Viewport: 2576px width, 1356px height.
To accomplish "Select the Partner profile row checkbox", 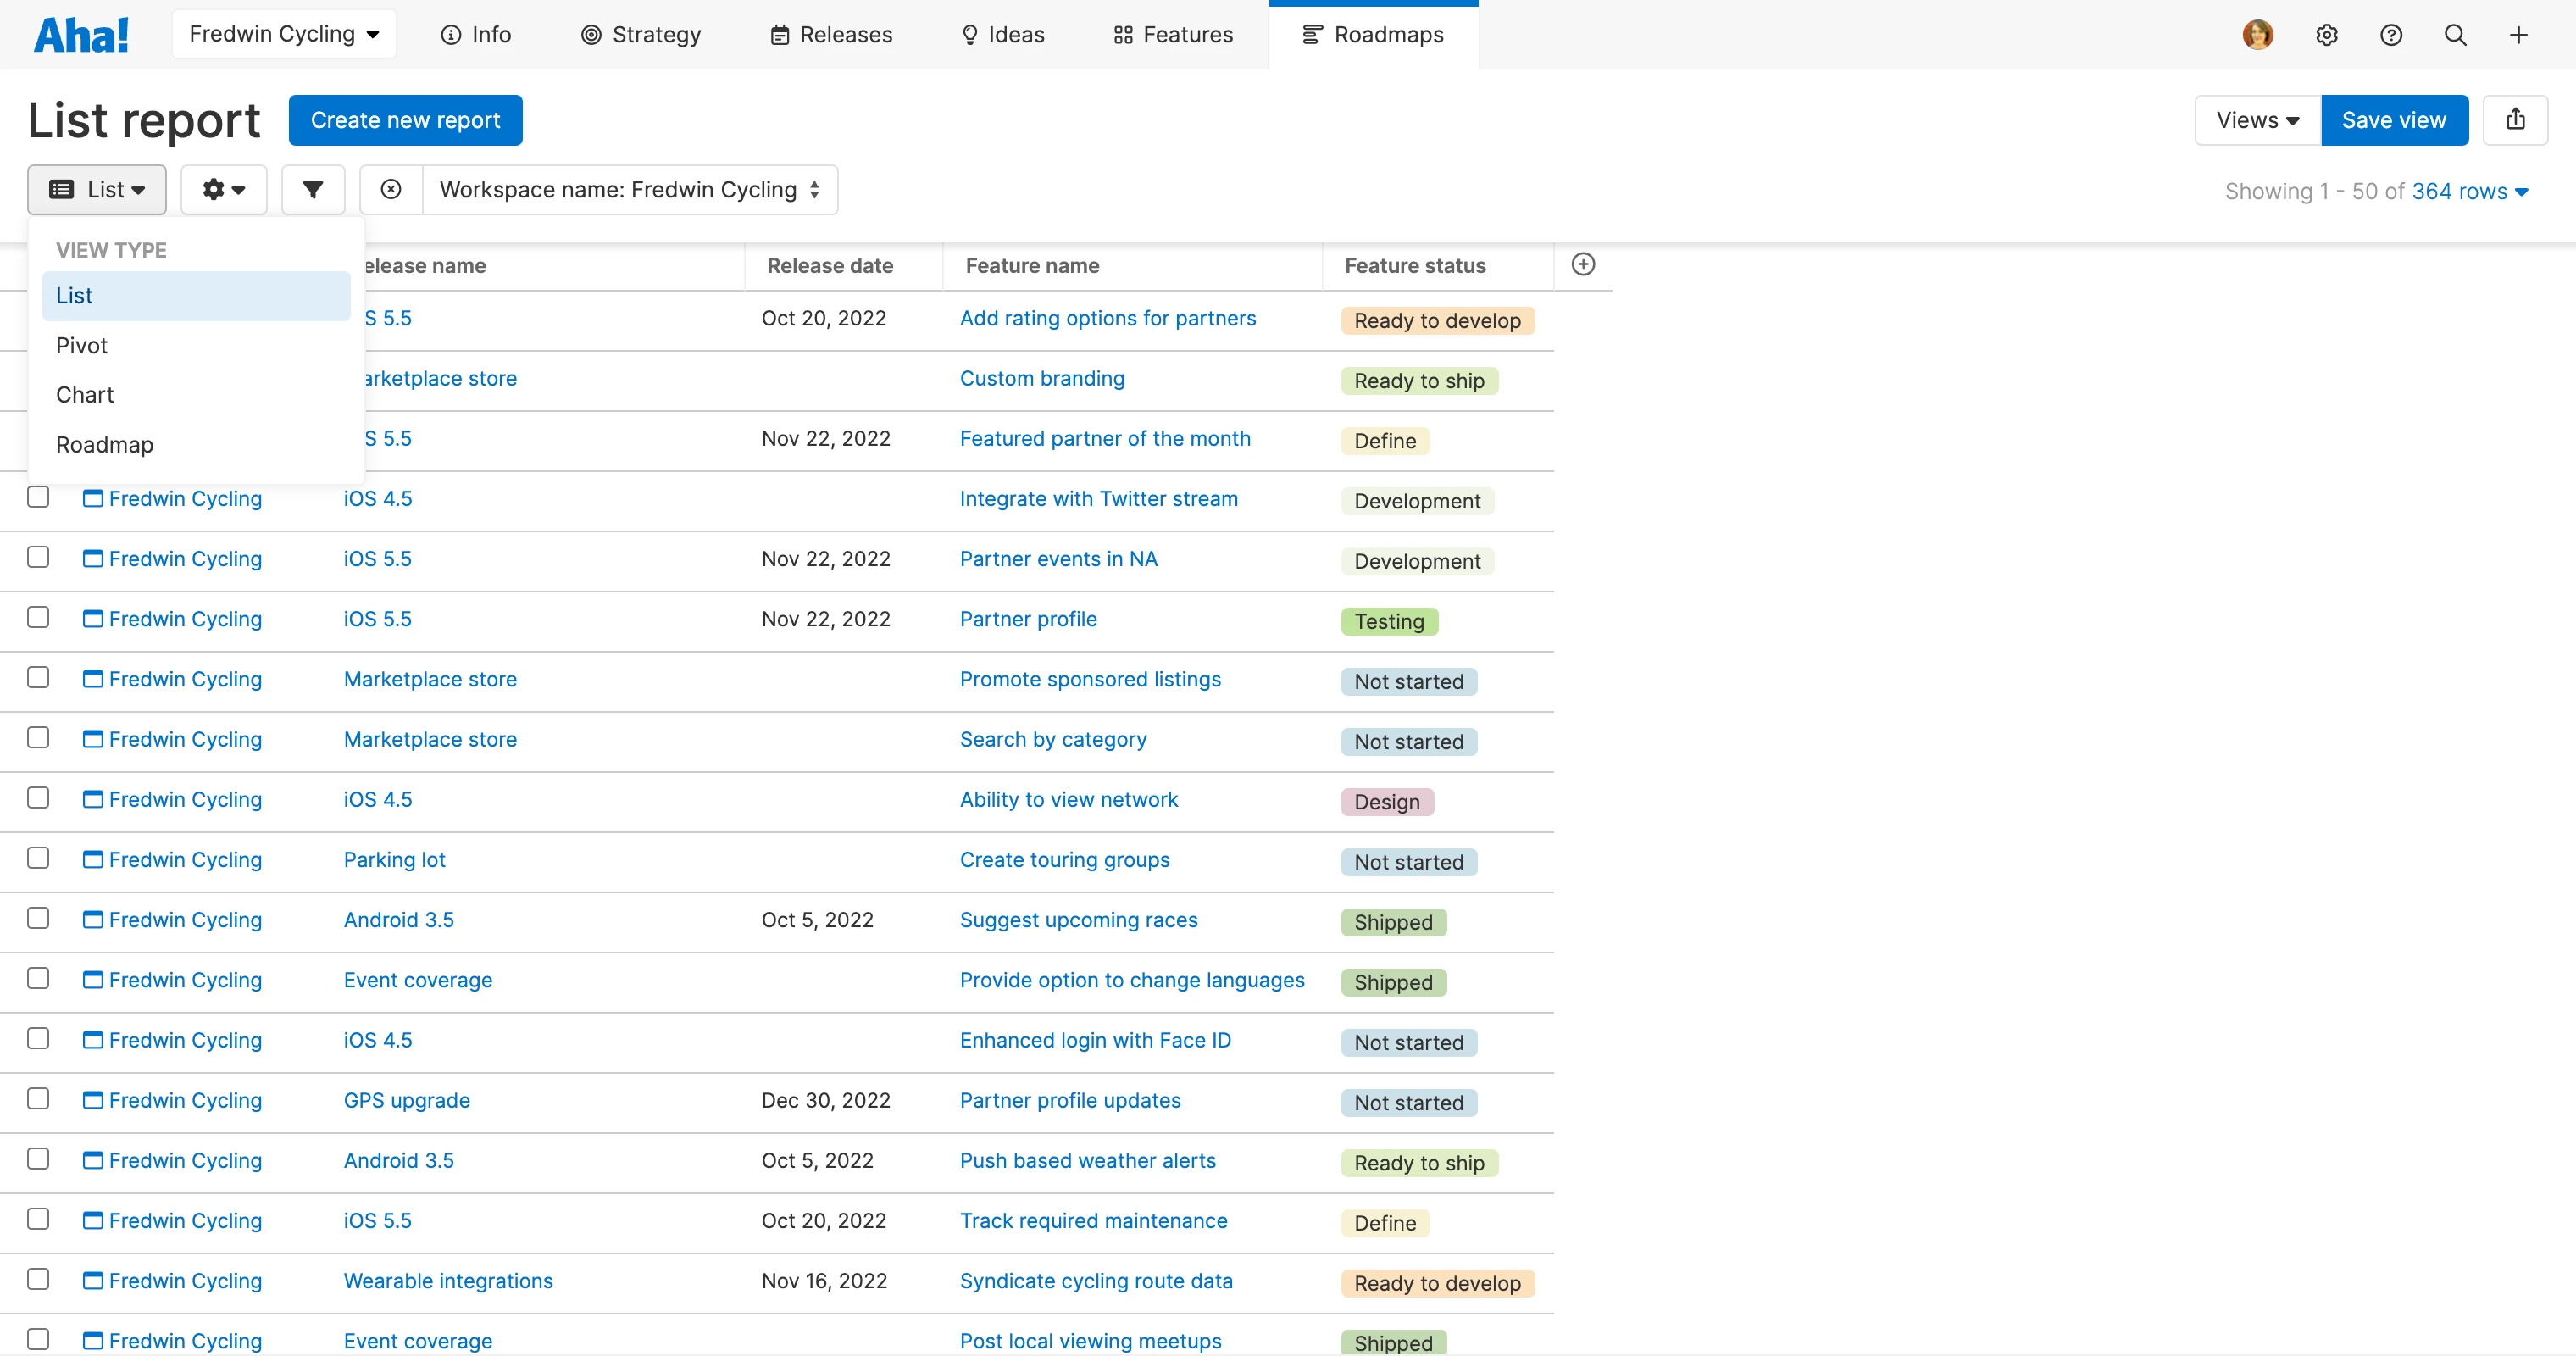I will click(x=38, y=617).
